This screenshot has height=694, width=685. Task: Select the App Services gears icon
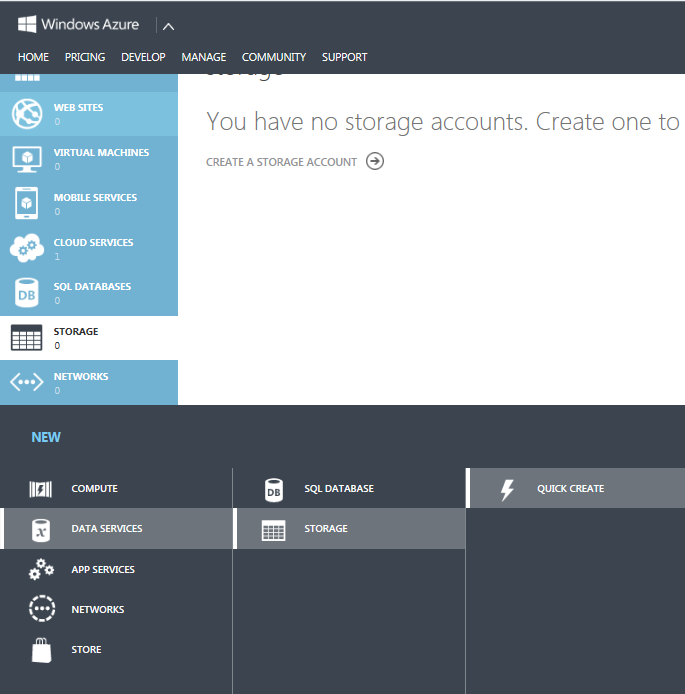click(41, 569)
